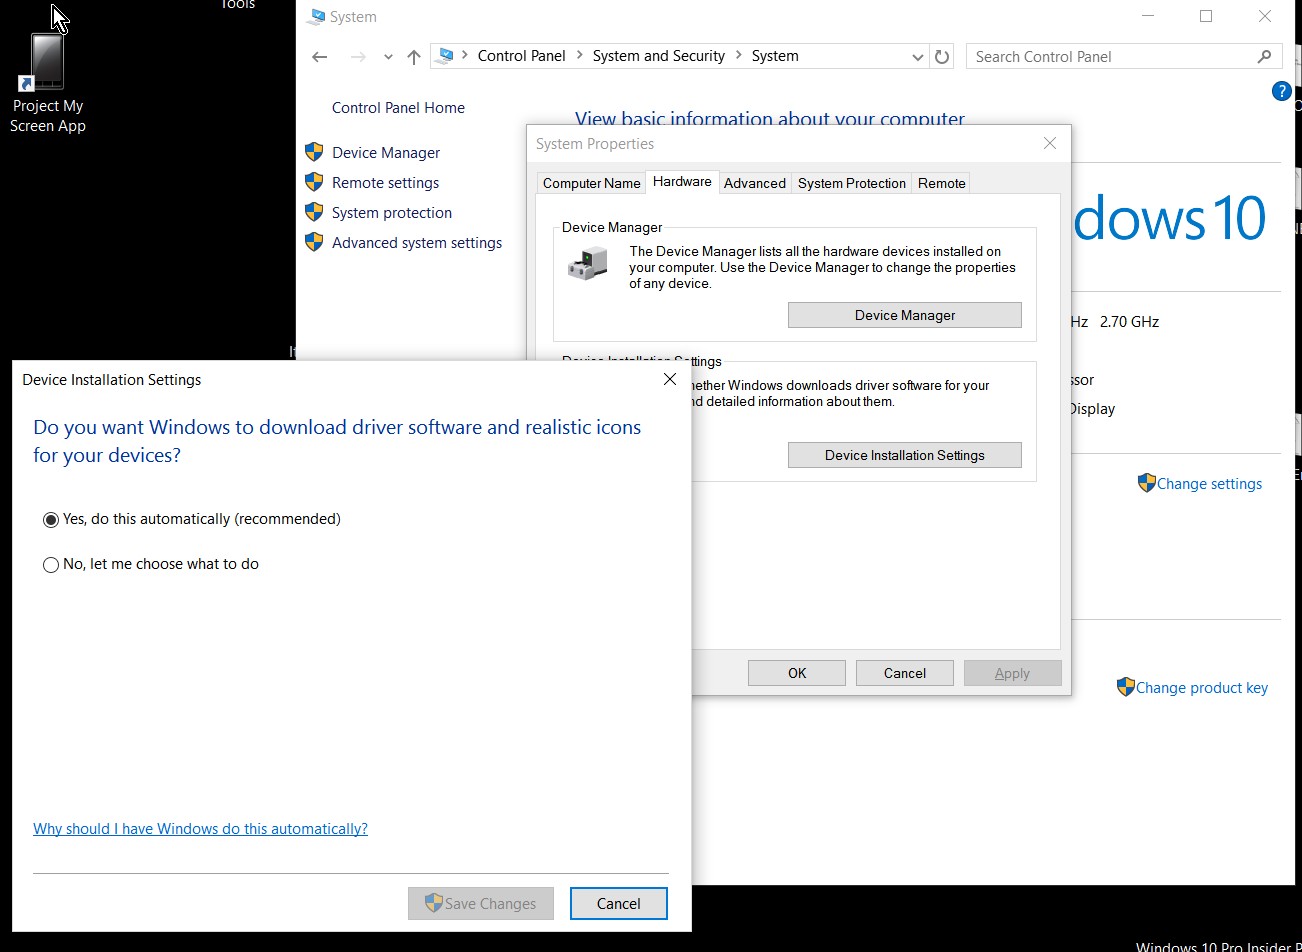The width and height of the screenshot is (1302, 952).
Task: Close the Device Installation Settings dialog
Action: click(x=670, y=380)
